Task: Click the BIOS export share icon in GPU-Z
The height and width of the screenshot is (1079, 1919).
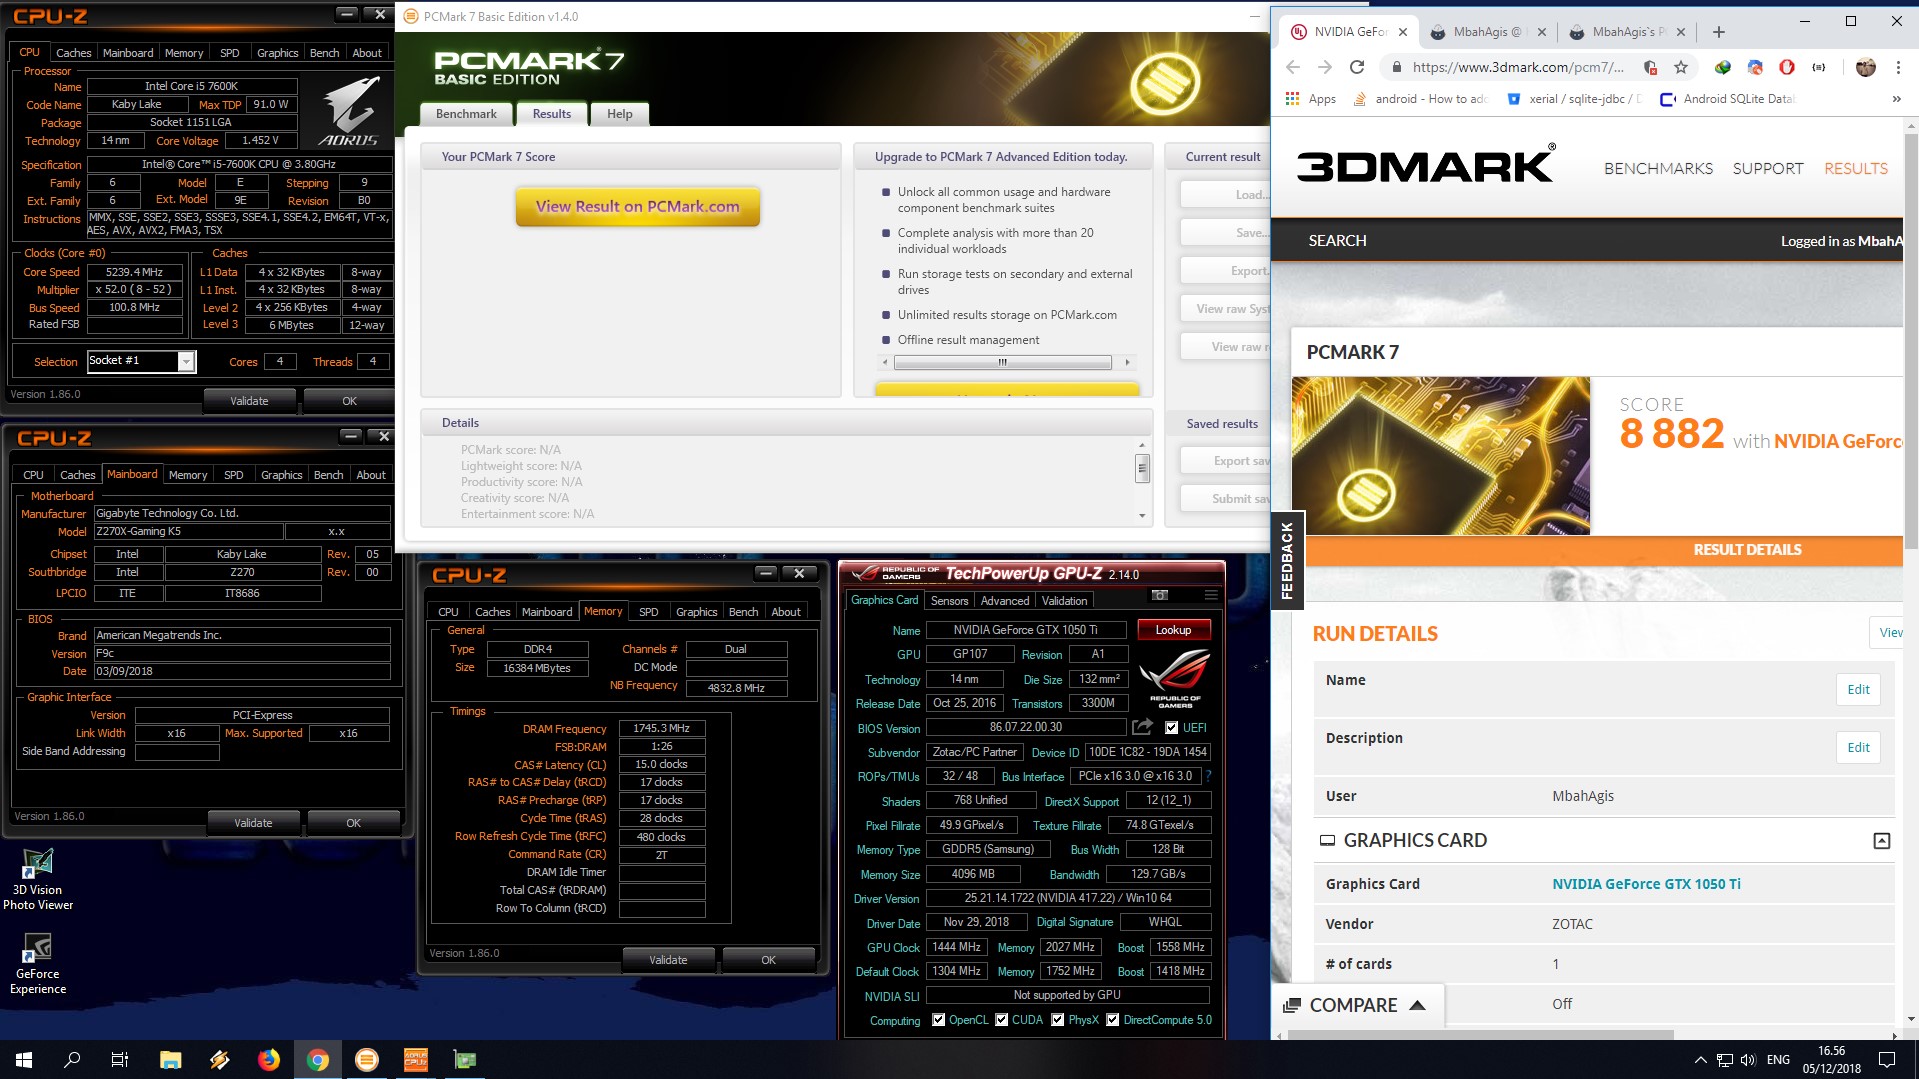Action: 1142,727
